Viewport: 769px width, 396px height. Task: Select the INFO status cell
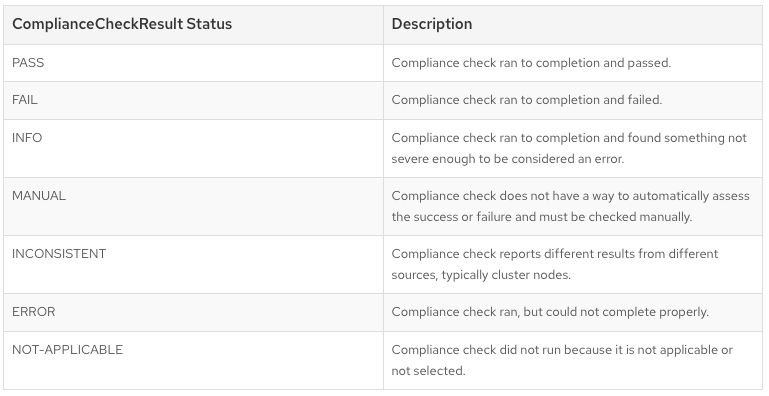pos(193,148)
